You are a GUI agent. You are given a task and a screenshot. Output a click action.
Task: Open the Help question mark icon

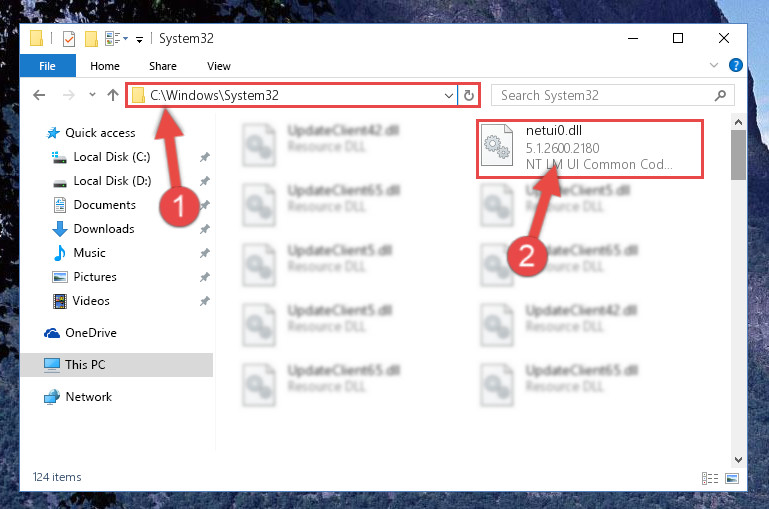coord(736,65)
